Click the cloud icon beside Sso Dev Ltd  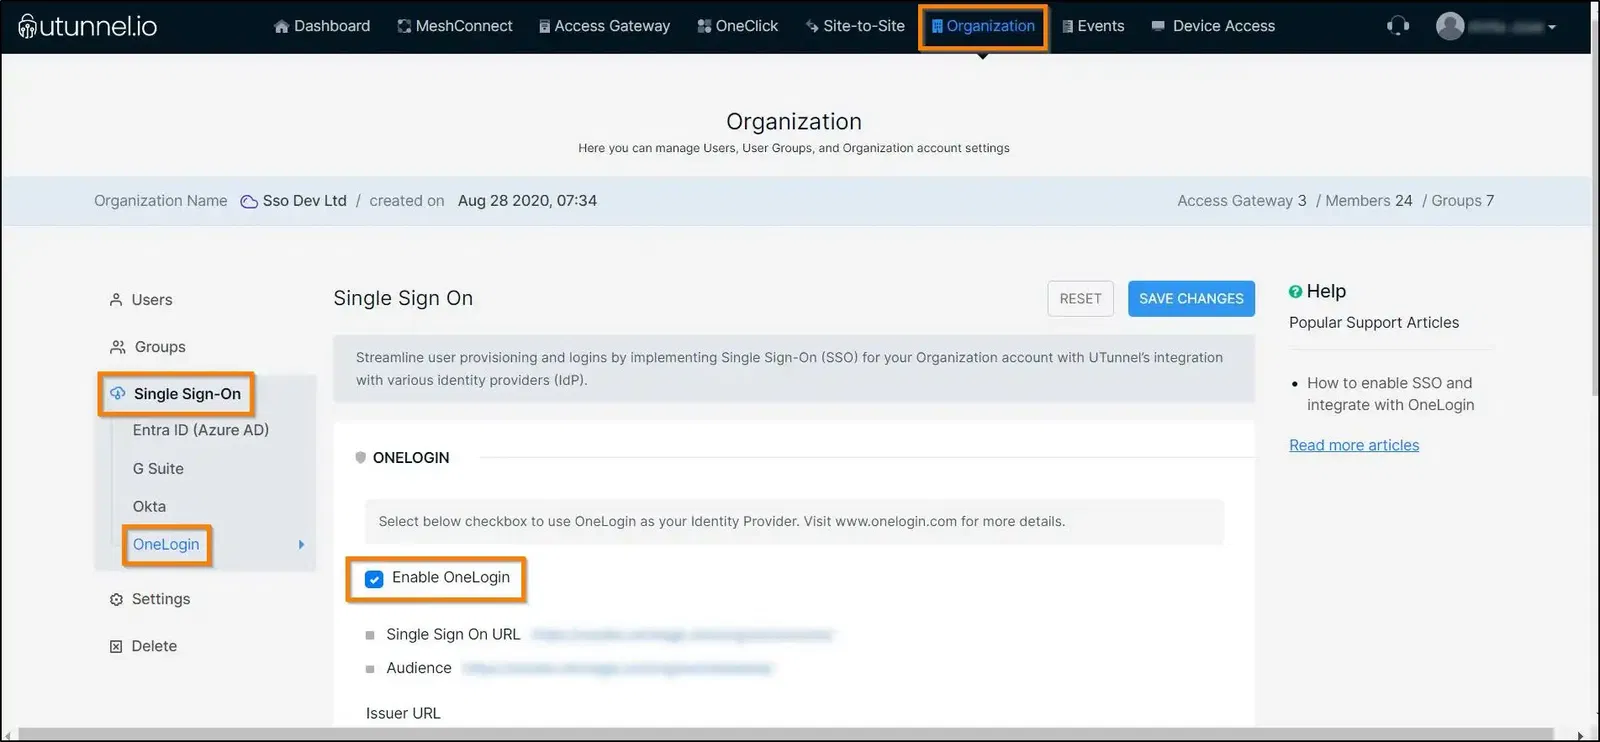pos(249,201)
